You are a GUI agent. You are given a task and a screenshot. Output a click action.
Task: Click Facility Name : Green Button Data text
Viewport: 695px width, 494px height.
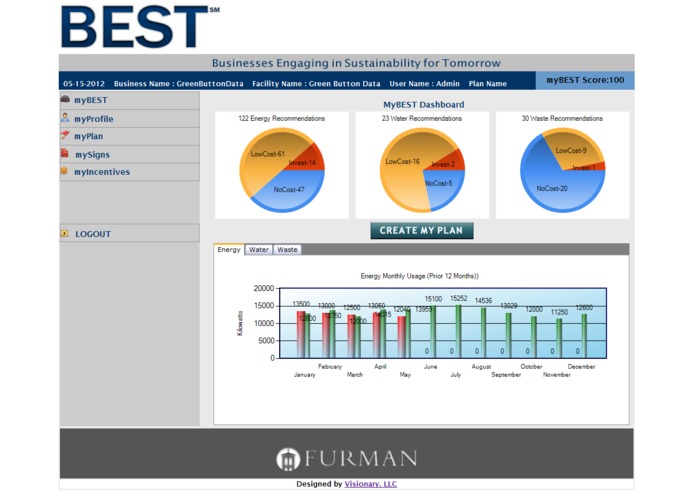click(x=316, y=83)
